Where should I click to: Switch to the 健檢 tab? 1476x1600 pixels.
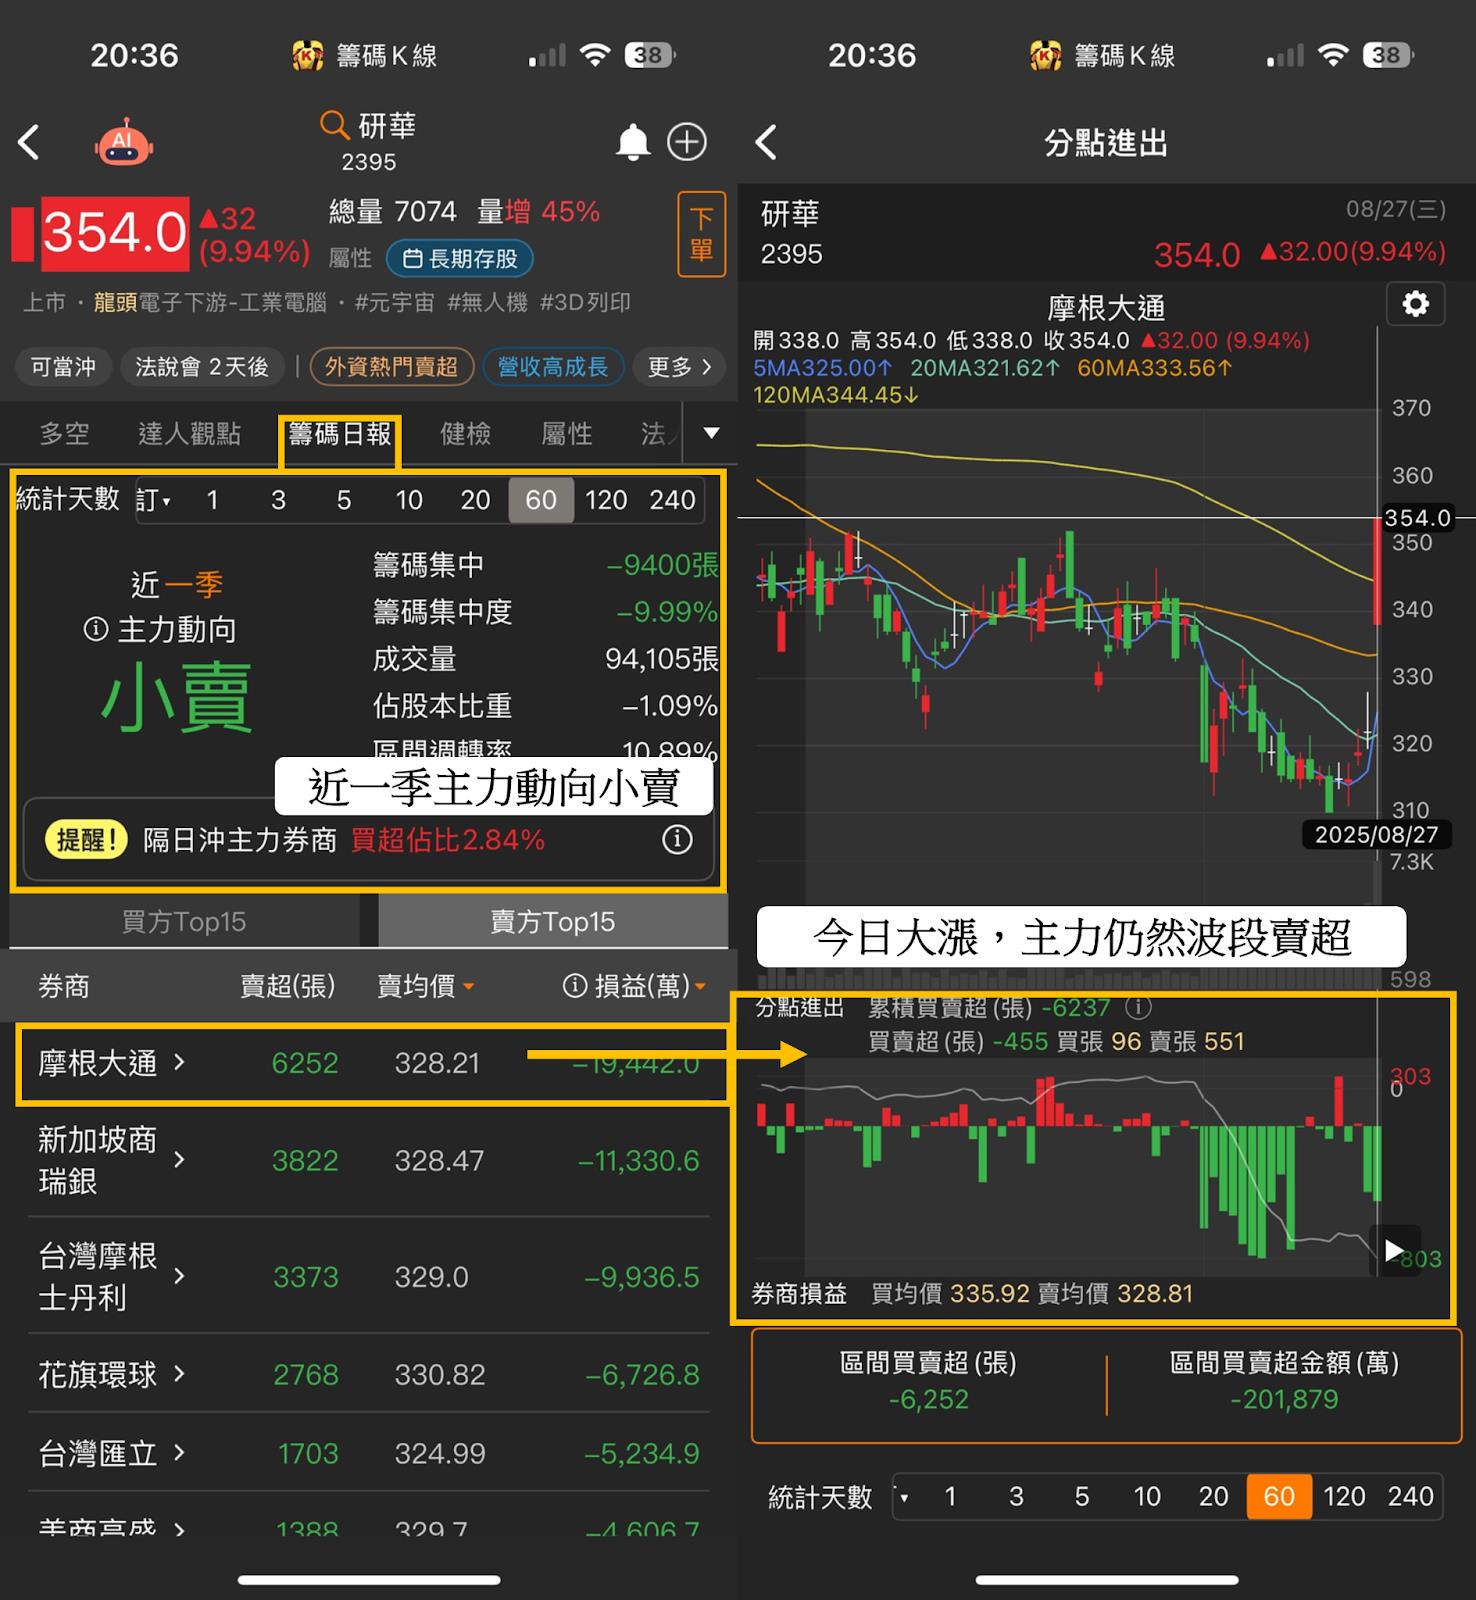466,434
